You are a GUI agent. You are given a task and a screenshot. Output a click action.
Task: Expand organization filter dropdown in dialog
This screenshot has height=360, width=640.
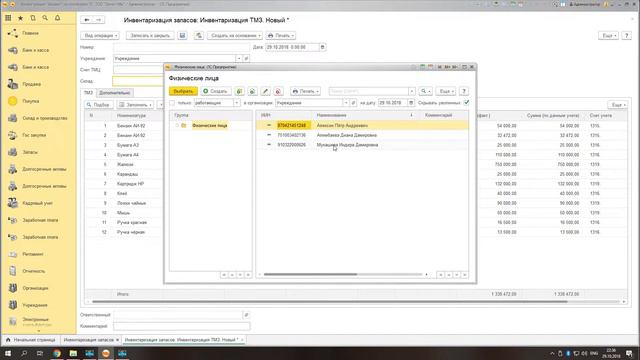[x=346, y=103]
